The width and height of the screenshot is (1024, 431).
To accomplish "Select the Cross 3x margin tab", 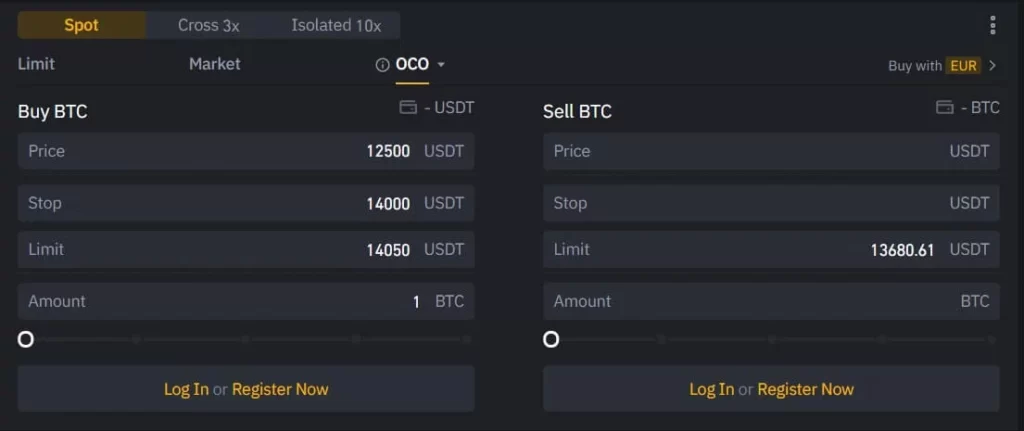I will (x=208, y=25).
